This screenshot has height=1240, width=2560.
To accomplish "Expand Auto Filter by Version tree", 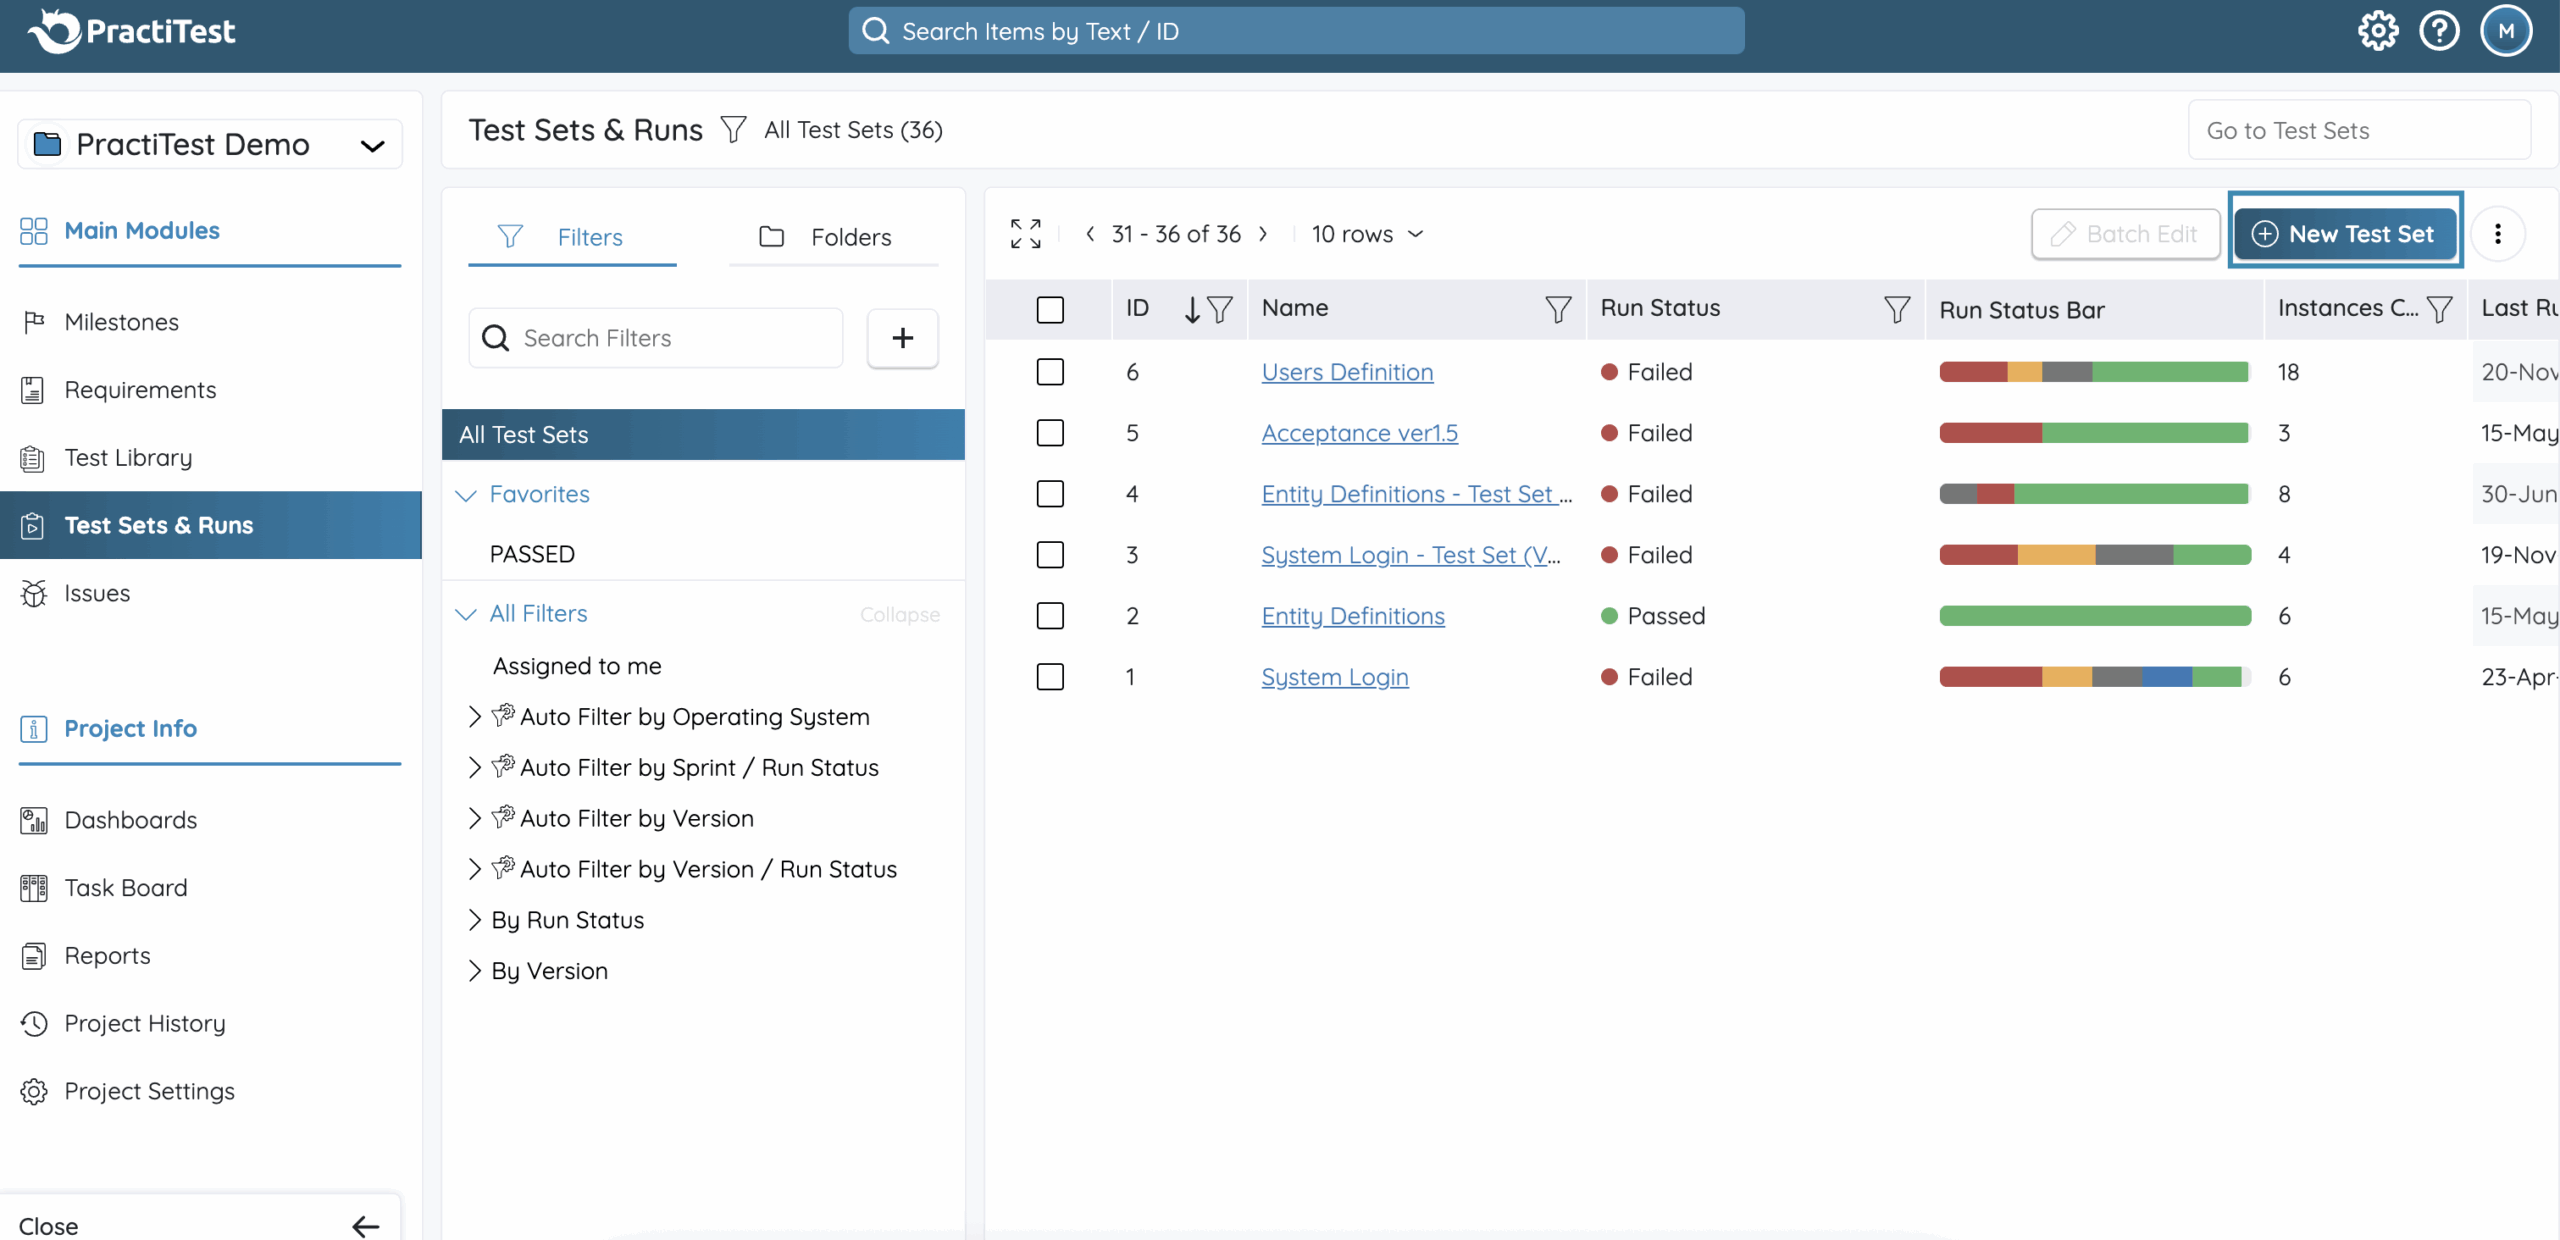I will [x=475, y=818].
